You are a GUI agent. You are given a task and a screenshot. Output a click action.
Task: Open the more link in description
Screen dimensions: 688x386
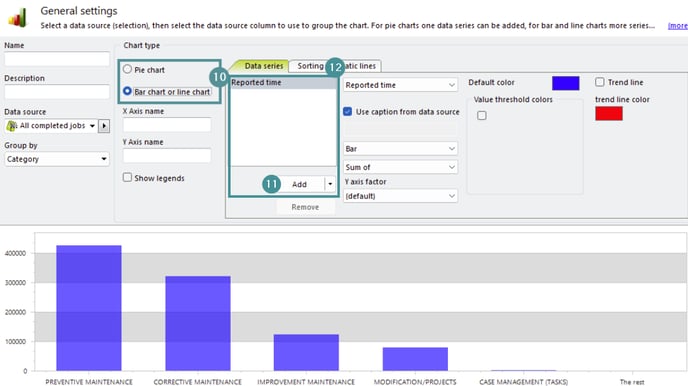[x=678, y=26]
